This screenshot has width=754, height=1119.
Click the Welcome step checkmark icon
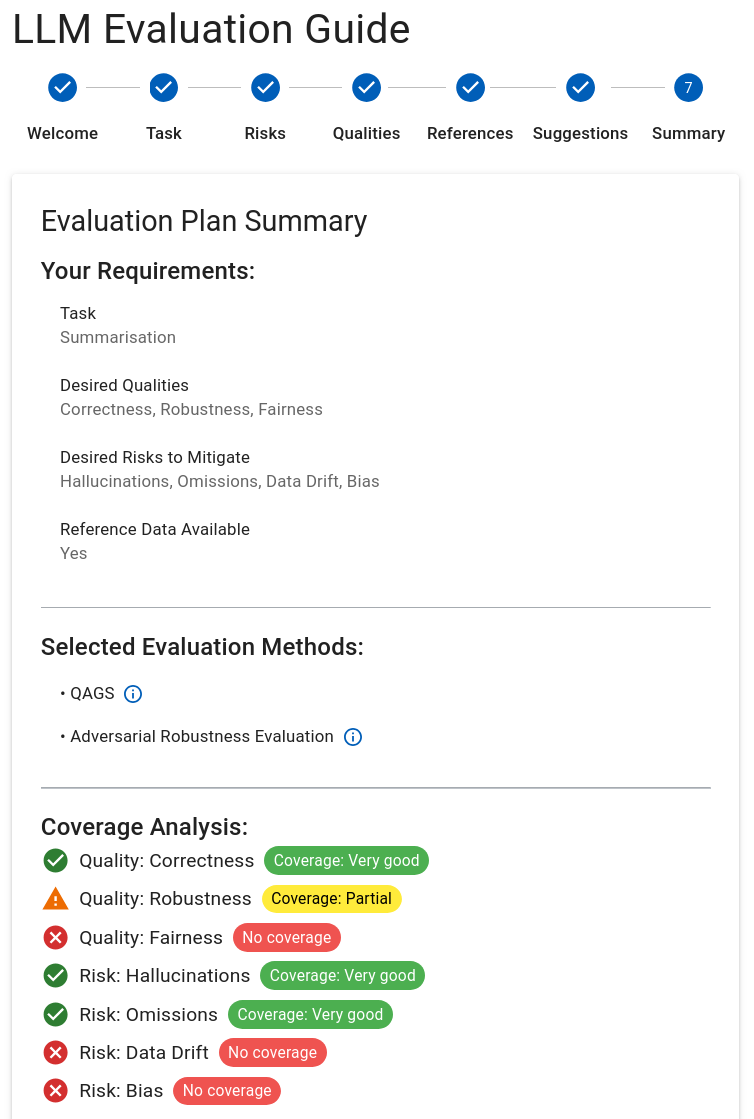pos(62,88)
